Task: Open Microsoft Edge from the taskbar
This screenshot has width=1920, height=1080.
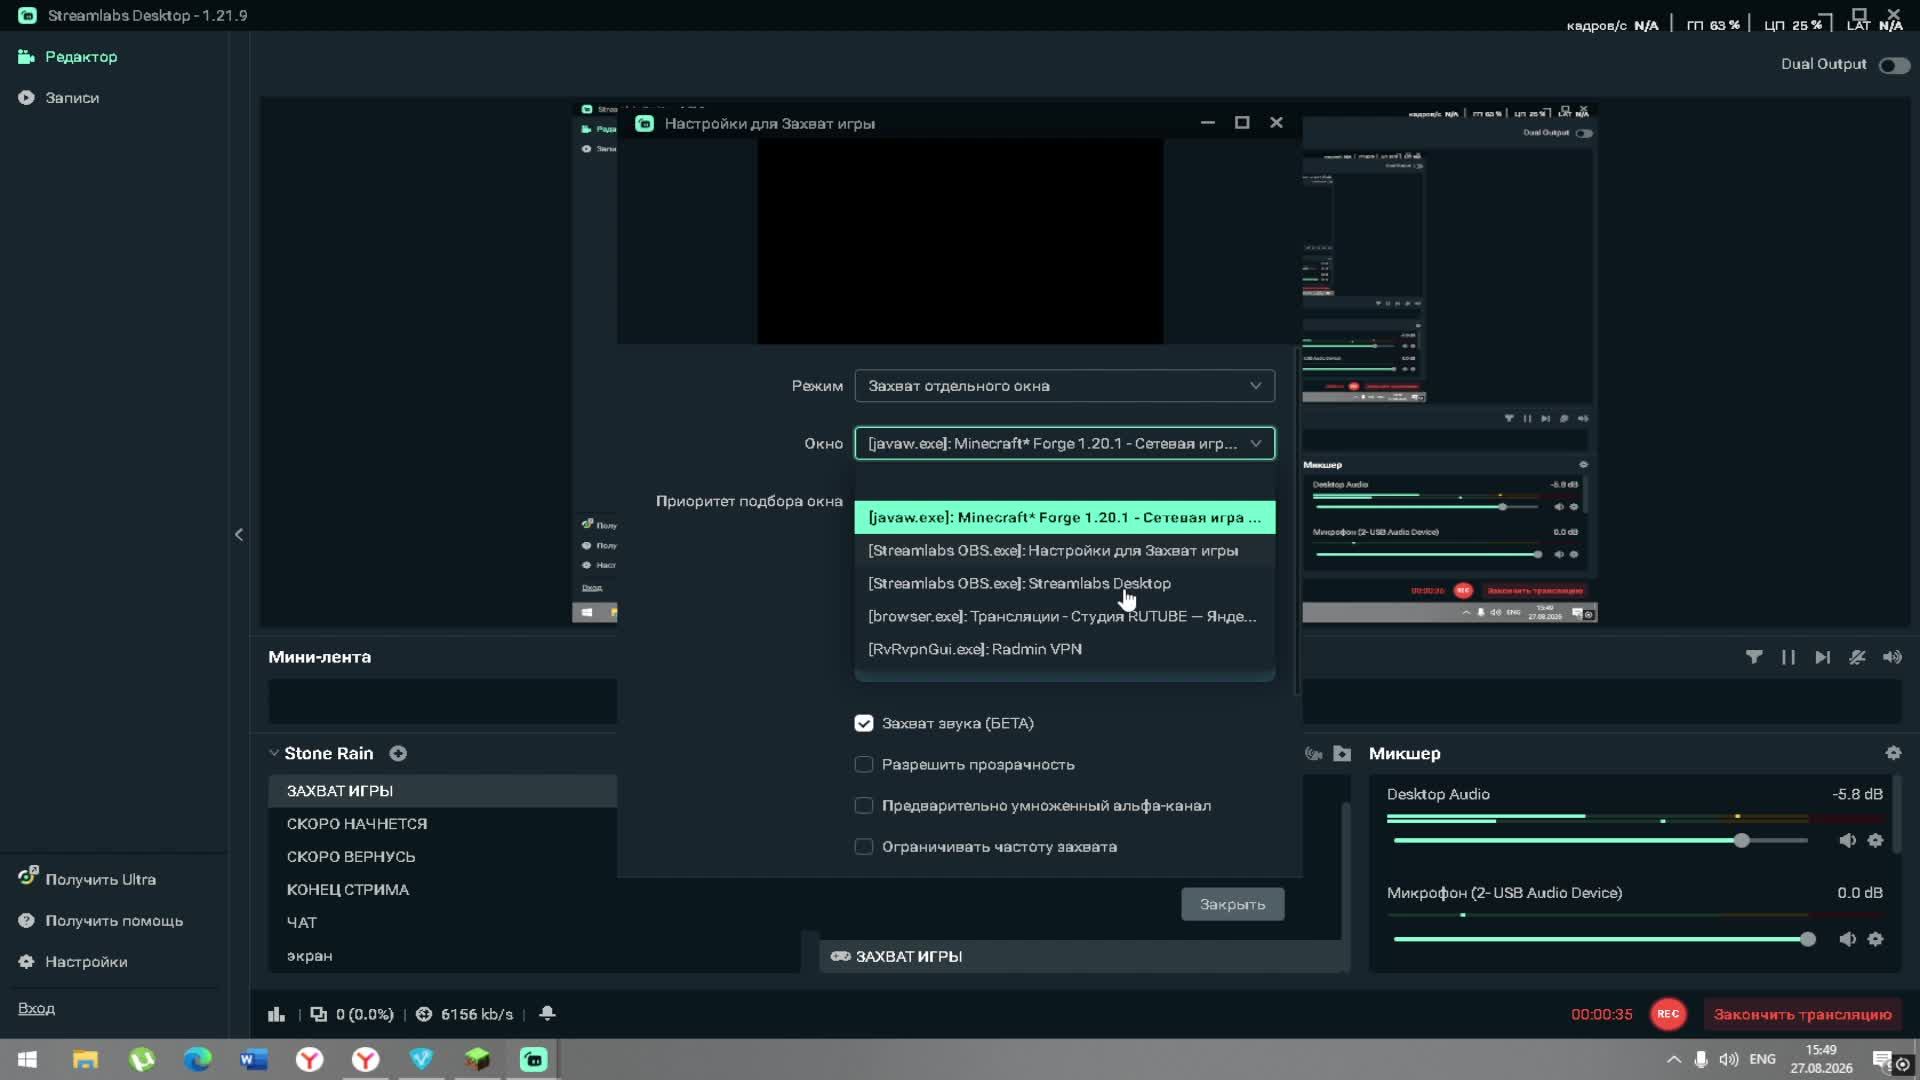Action: pyautogui.click(x=198, y=1059)
